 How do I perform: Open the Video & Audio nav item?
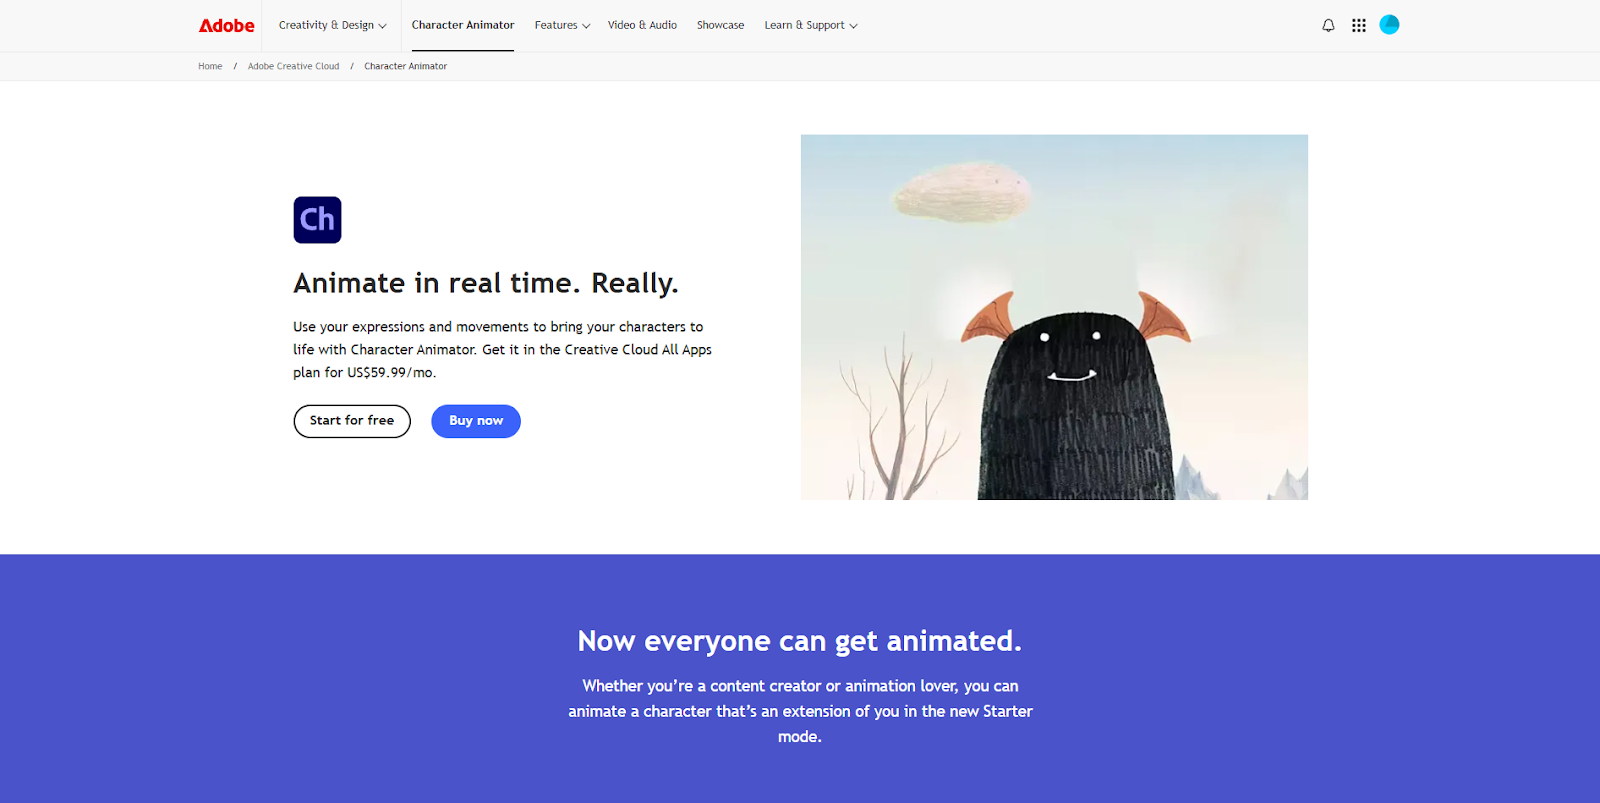click(x=642, y=25)
